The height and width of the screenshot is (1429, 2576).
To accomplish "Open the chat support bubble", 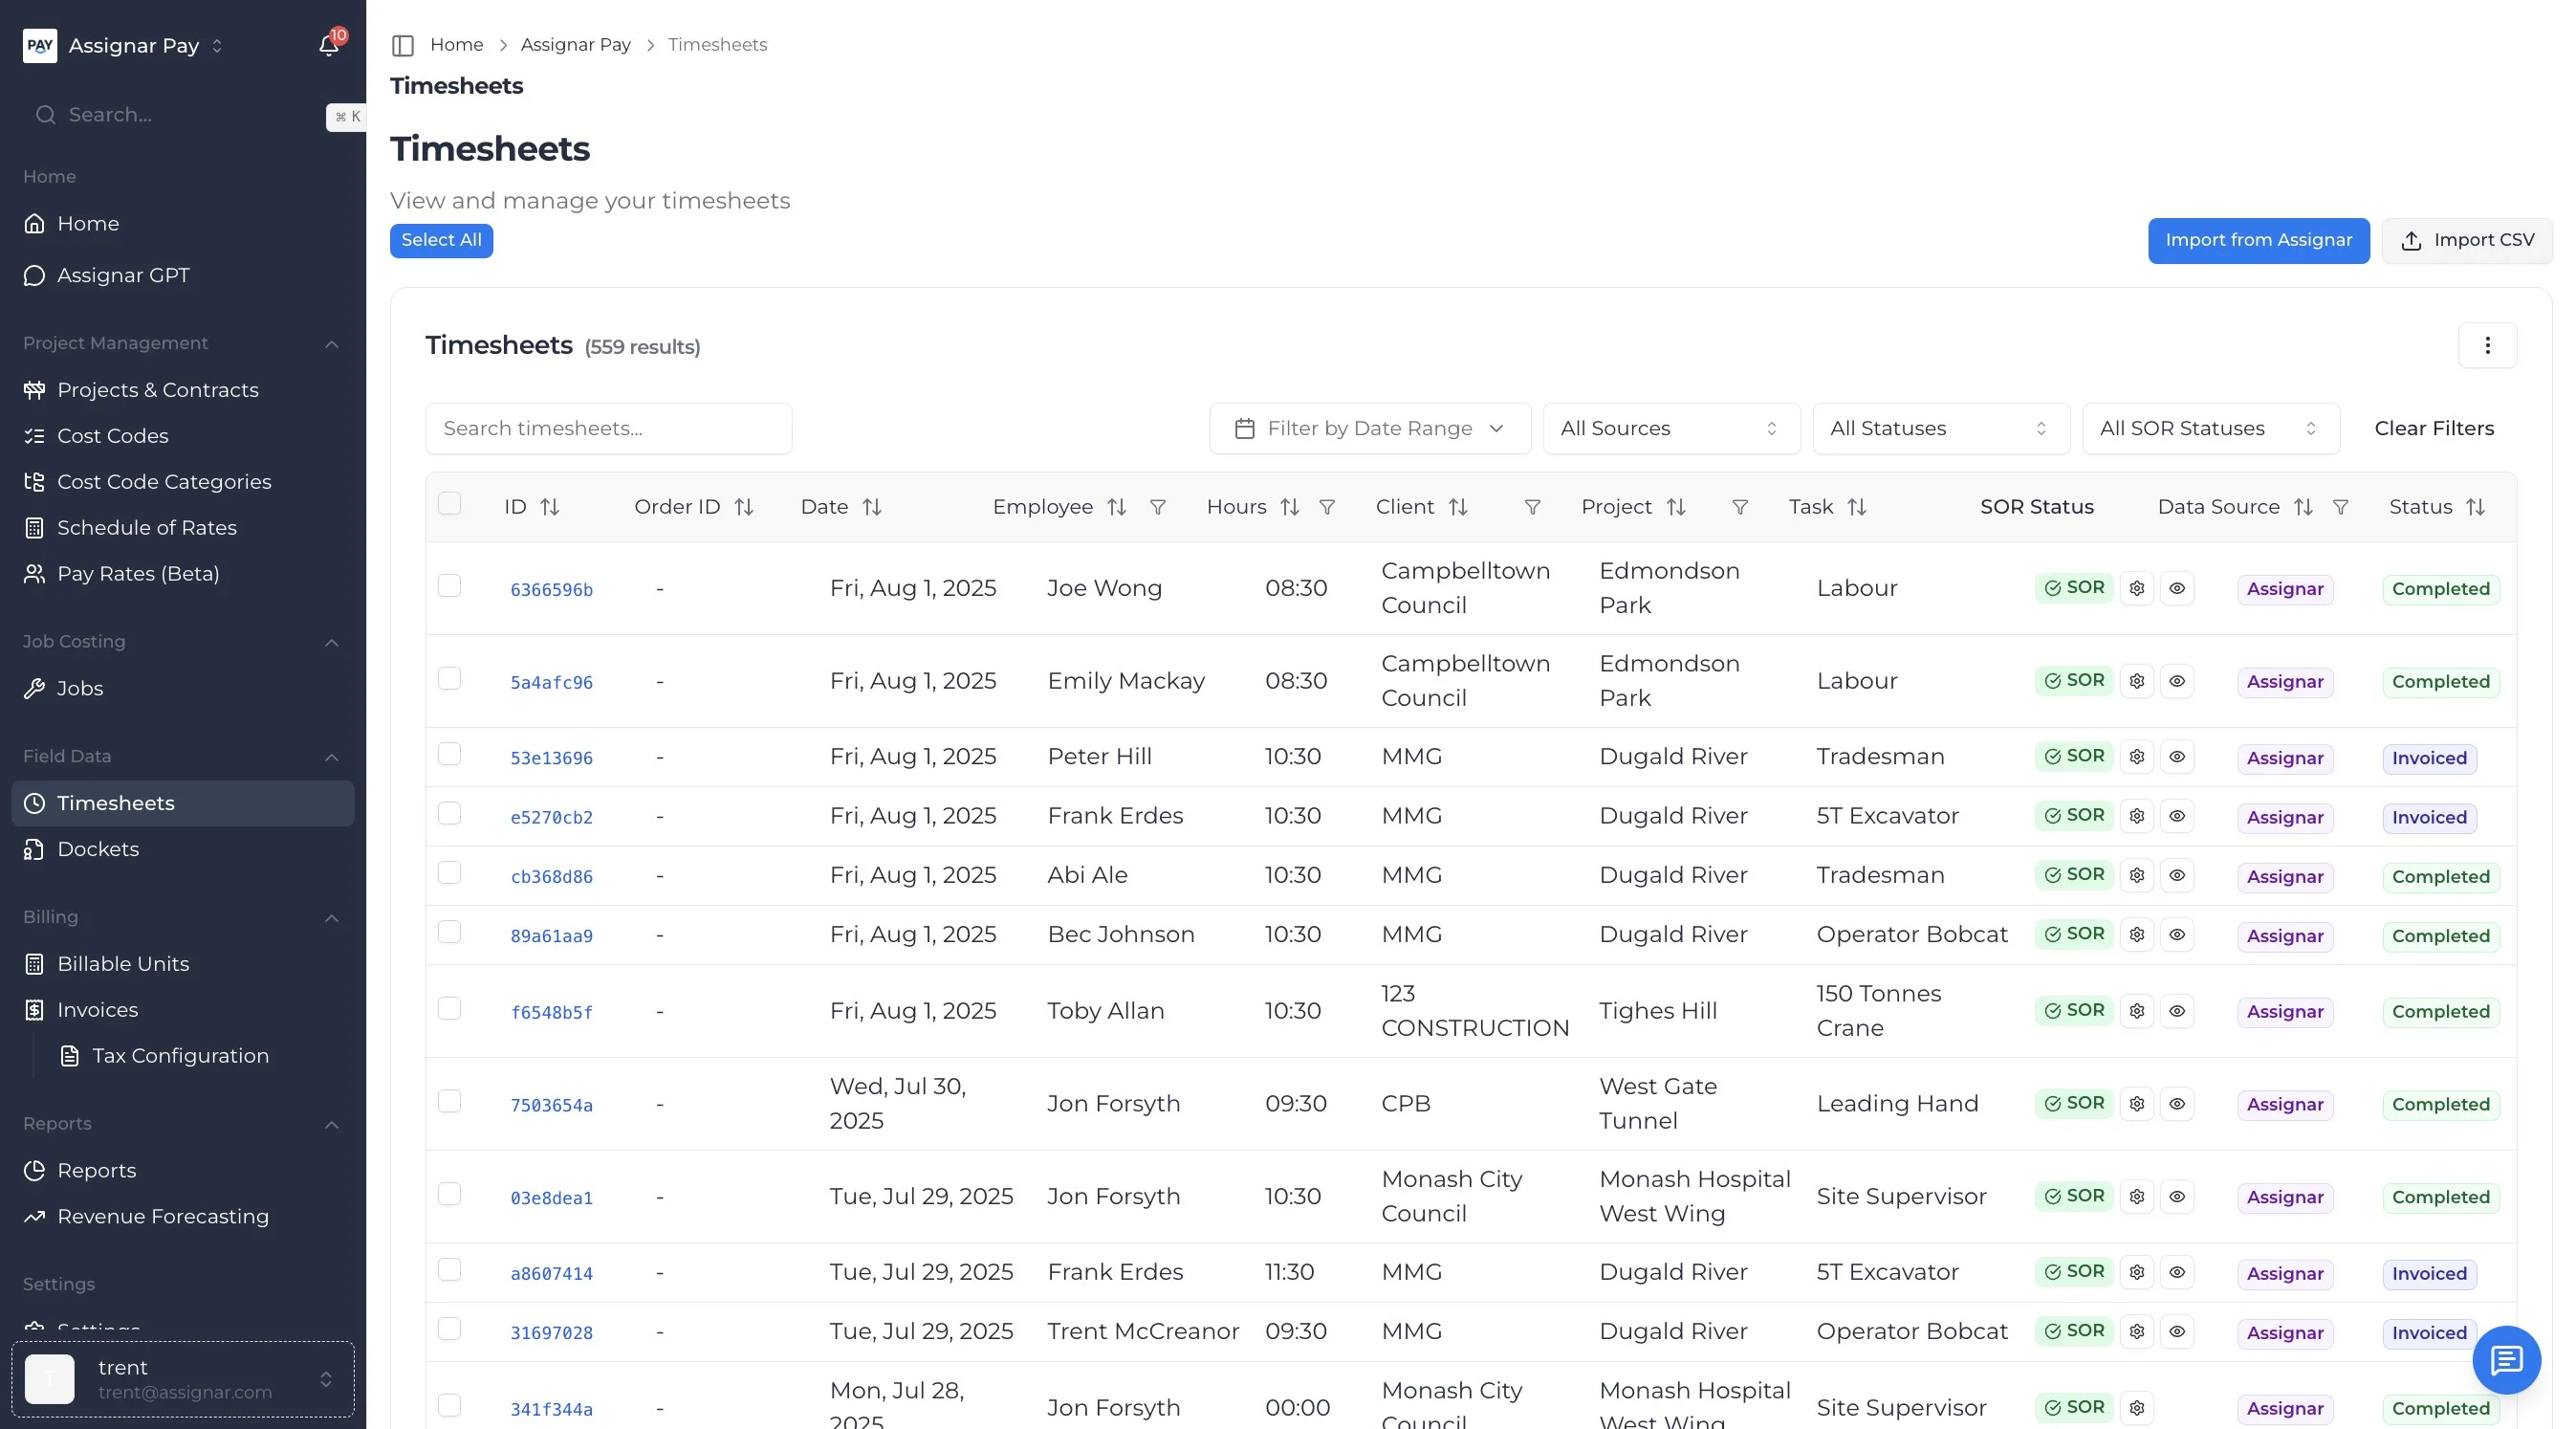I will [2506, 1360].
